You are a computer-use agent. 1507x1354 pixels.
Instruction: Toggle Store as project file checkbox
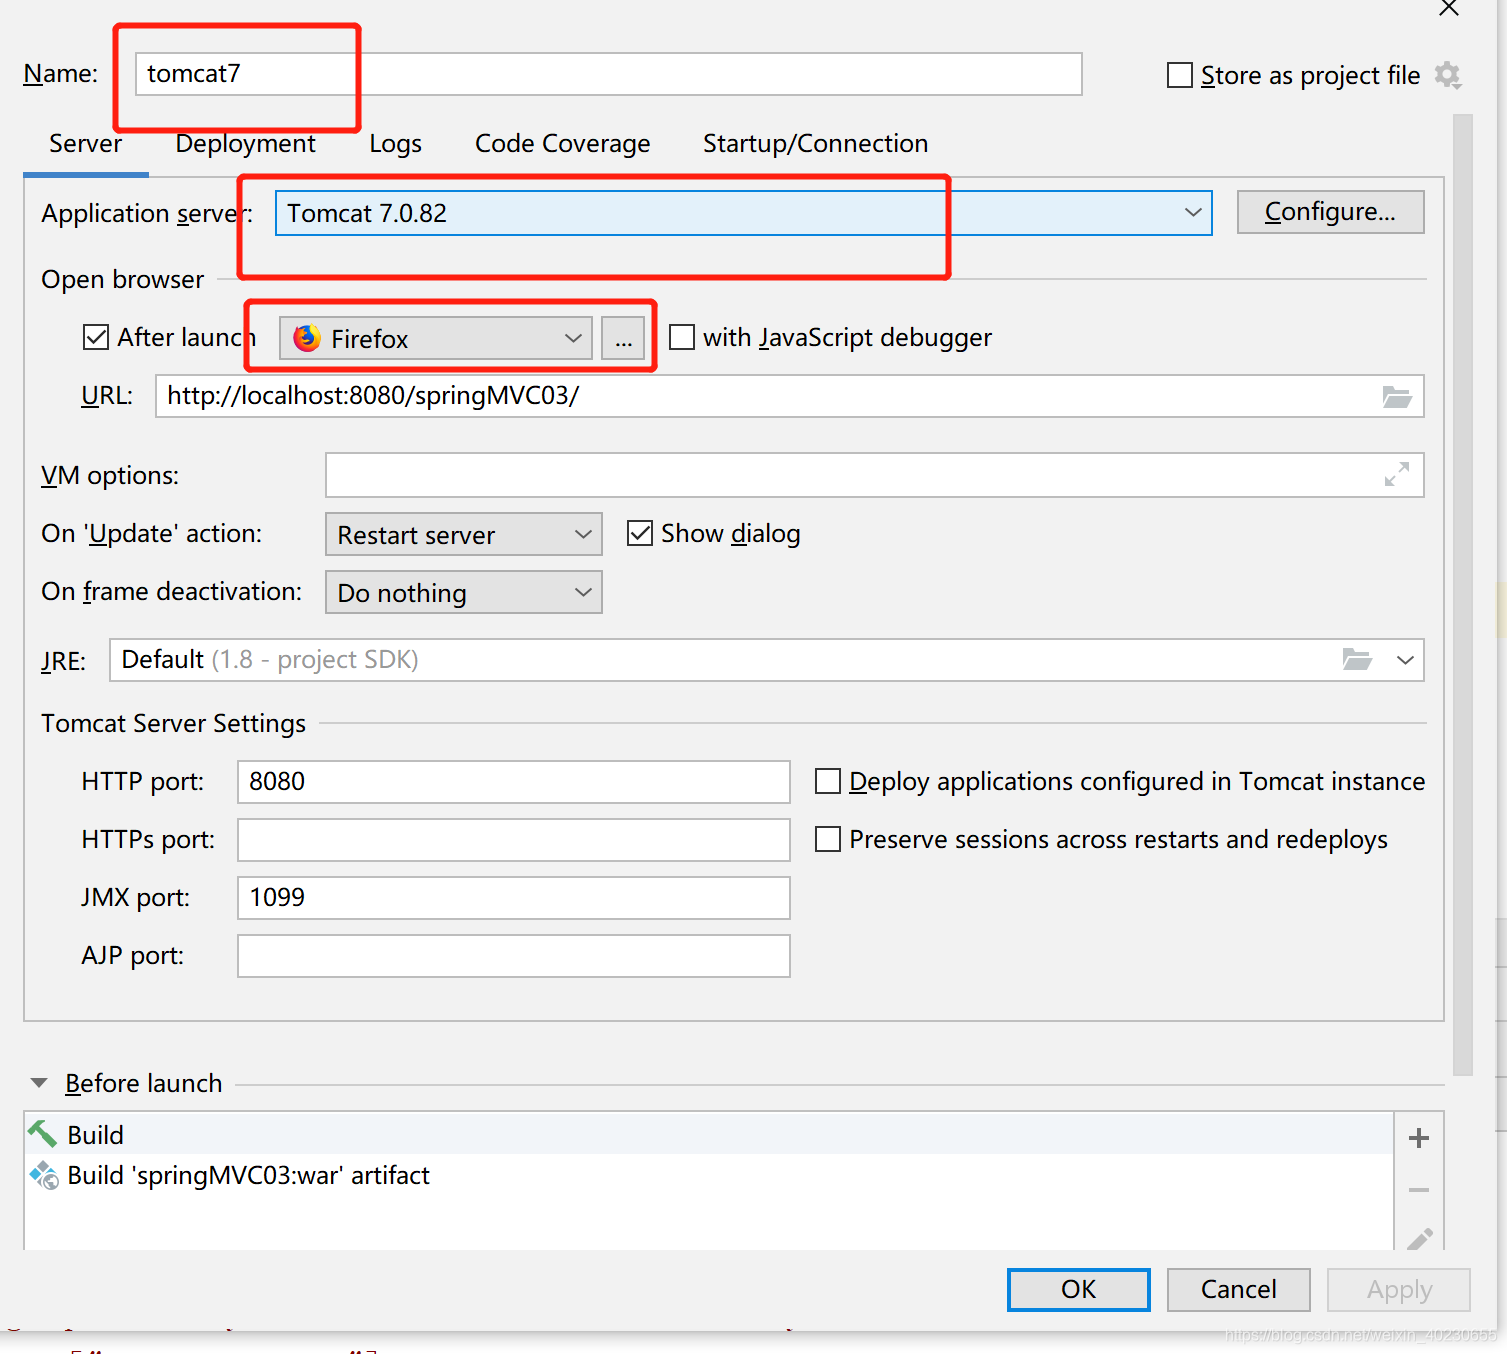(1180, 75)
